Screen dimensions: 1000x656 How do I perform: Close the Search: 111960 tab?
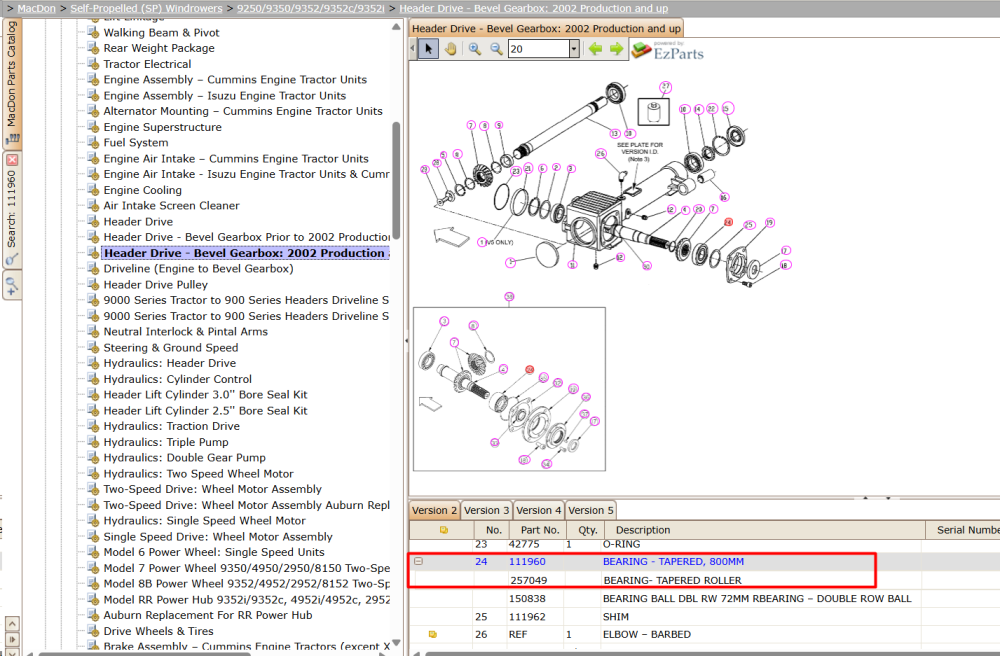coord(11,160)
